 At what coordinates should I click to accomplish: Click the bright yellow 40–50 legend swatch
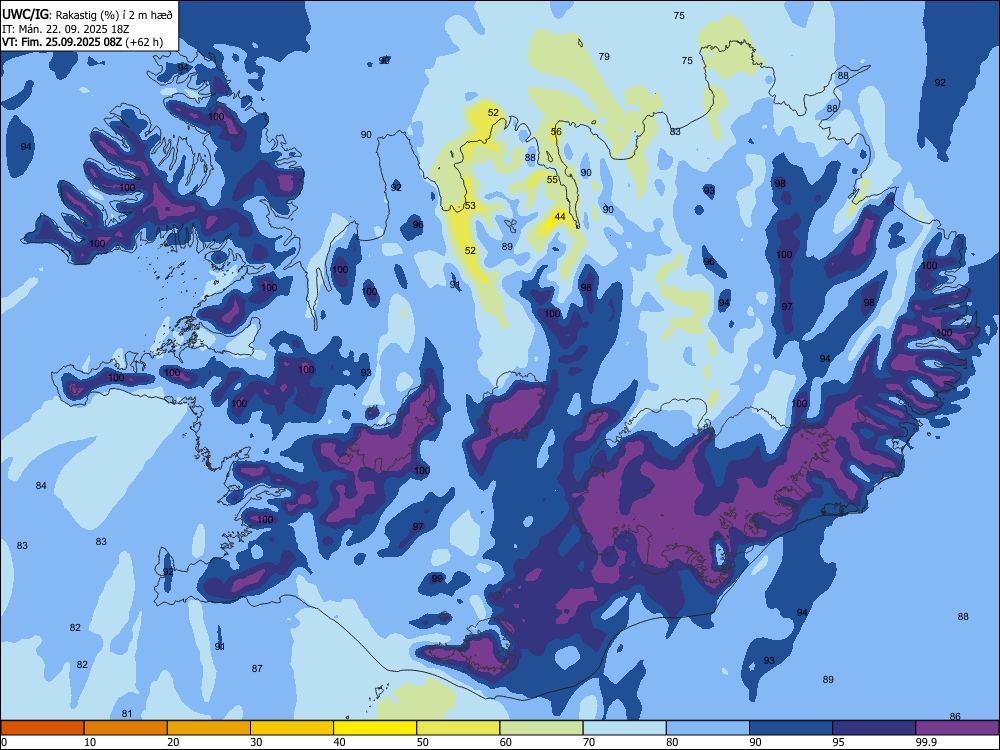click(x=375, y=728)
